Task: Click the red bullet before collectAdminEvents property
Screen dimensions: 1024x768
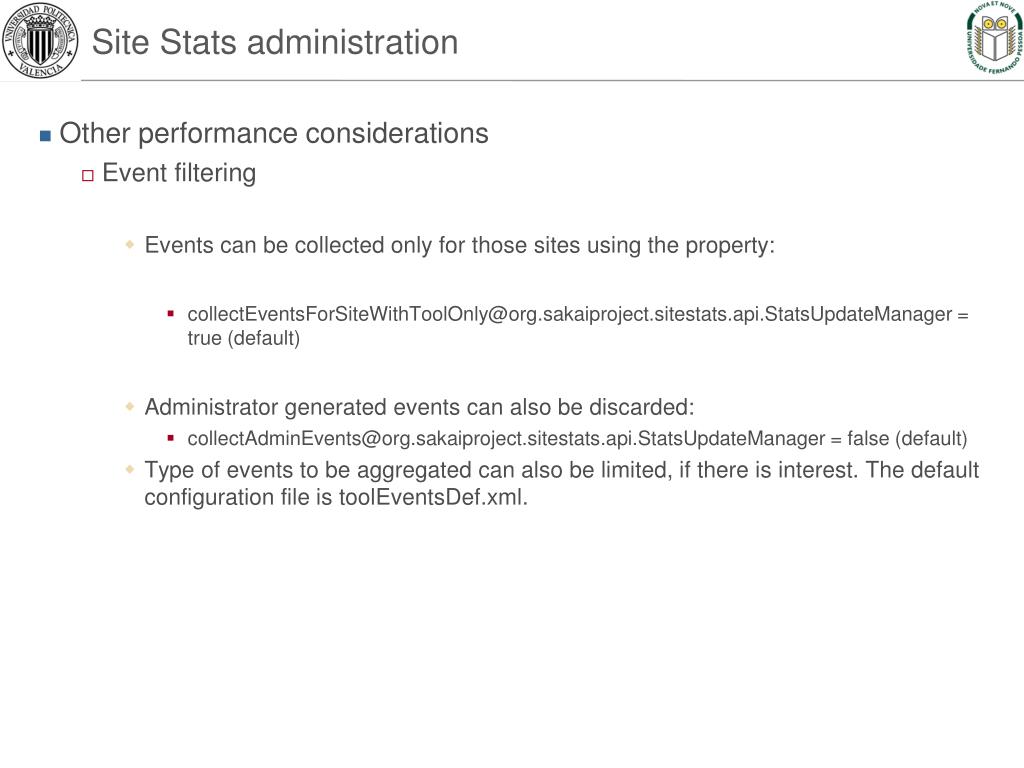Action: tap(170, 438)
